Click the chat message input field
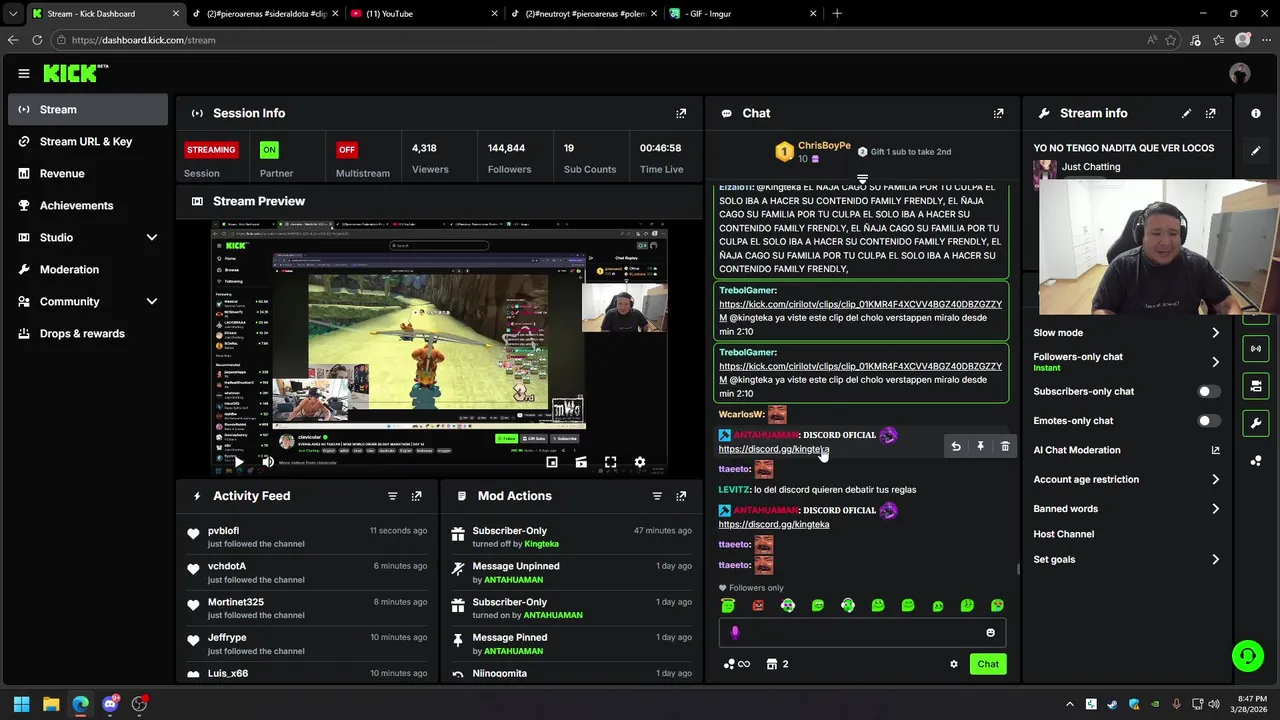 click(x=862, y=632)
